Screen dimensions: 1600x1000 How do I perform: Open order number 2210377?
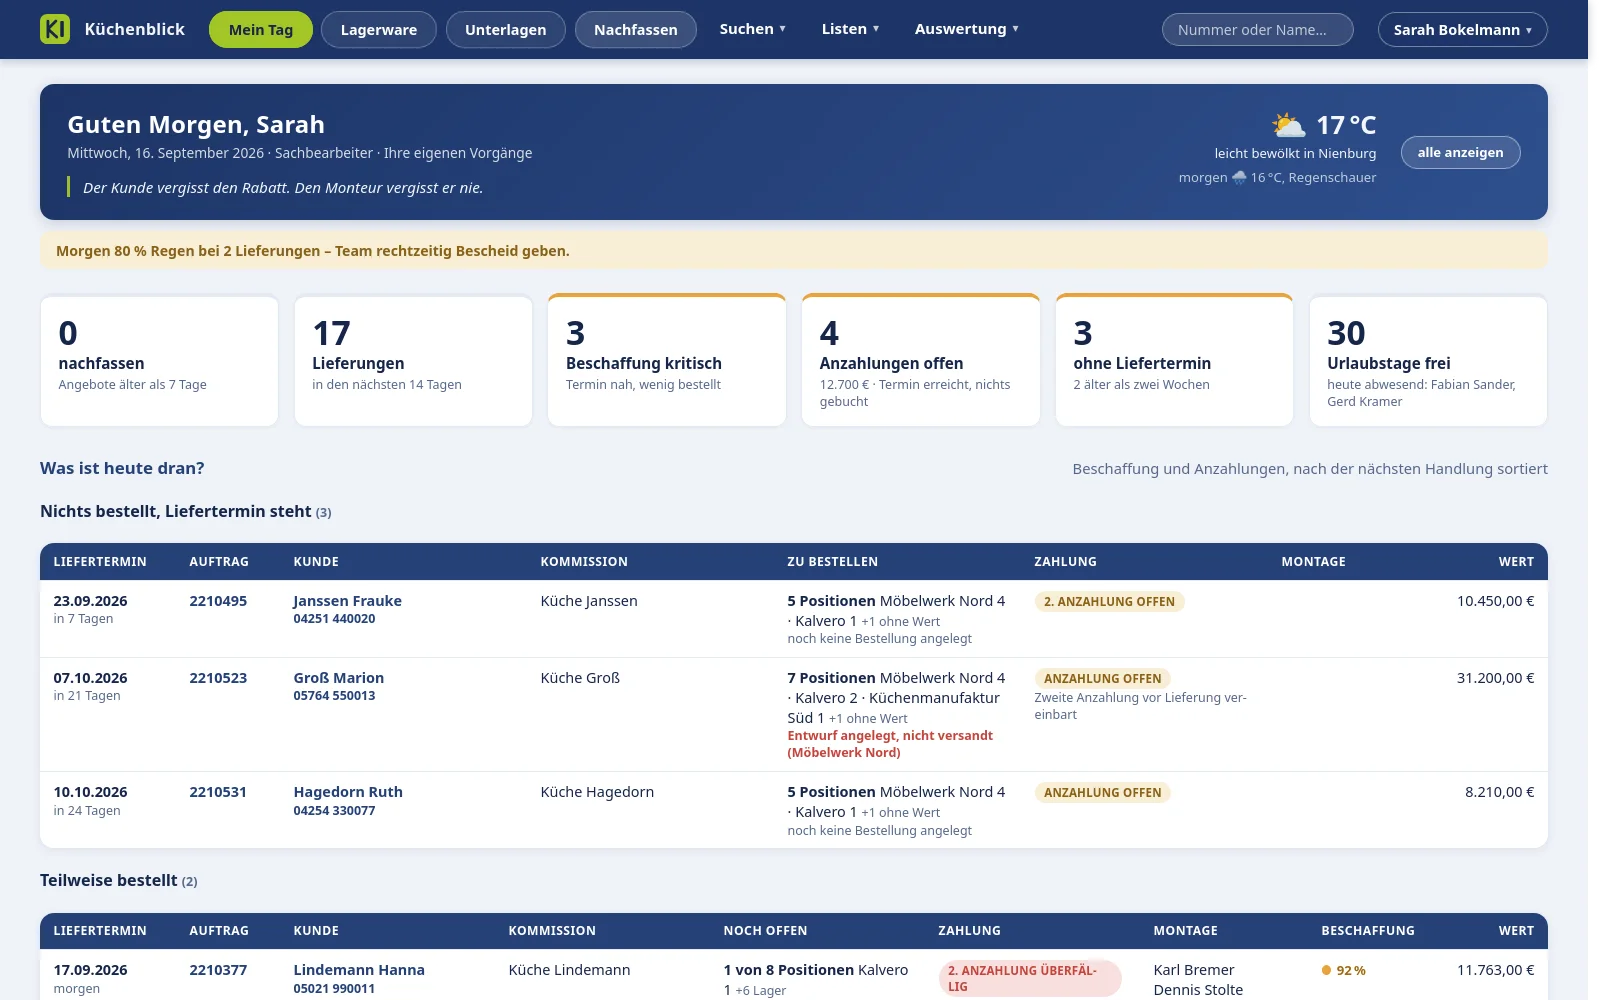(218, 970)
